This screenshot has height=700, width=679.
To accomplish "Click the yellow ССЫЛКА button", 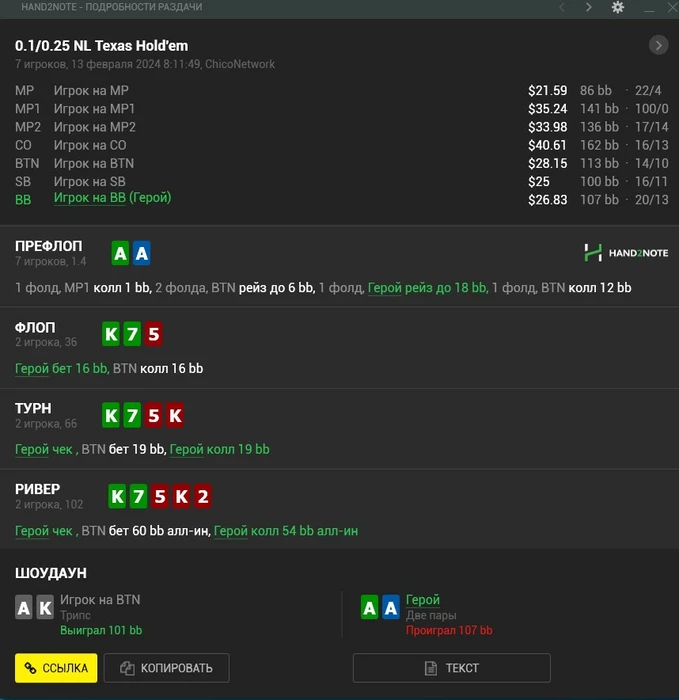I will click(x=56, y=668).
